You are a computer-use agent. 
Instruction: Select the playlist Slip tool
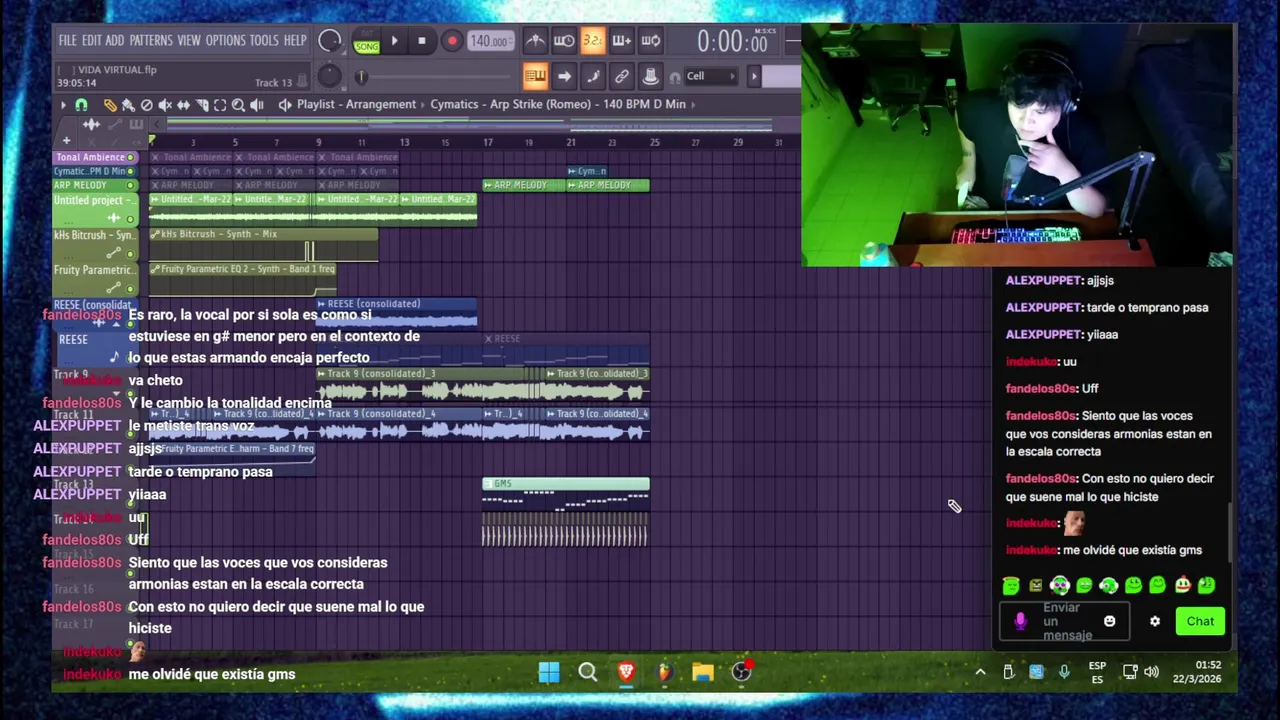183,105
